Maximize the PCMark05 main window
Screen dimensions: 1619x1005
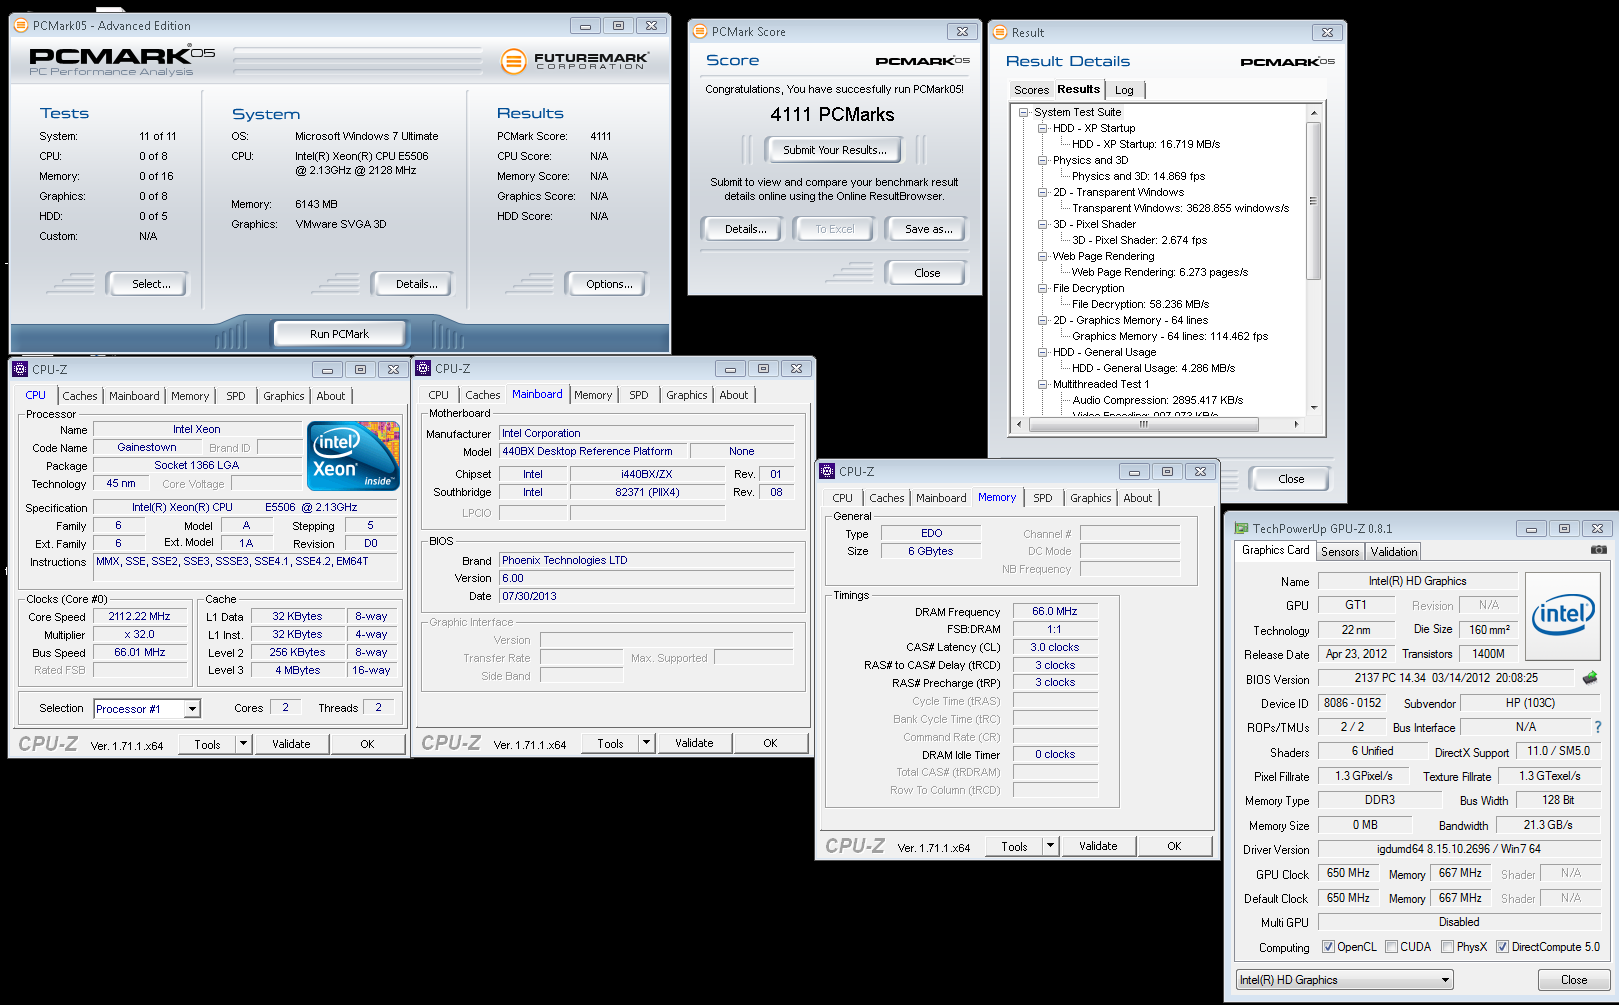tap(618, 26)
